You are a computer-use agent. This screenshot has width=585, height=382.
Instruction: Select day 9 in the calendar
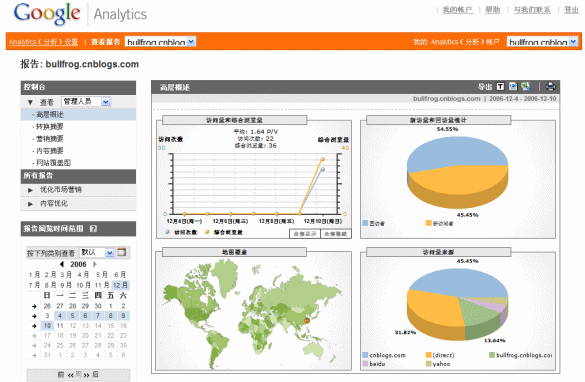123,316
